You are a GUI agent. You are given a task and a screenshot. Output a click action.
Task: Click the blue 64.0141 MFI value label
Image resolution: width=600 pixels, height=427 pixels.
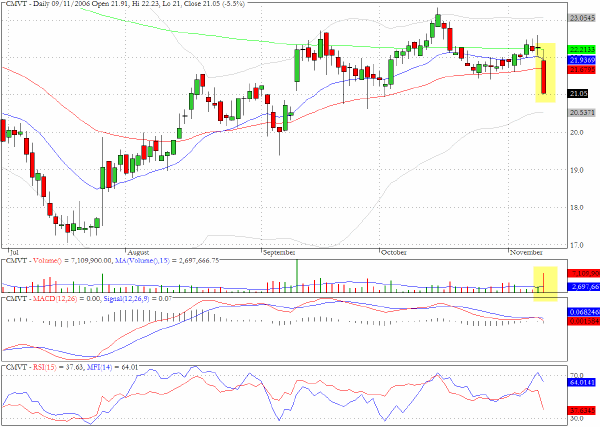582,383
